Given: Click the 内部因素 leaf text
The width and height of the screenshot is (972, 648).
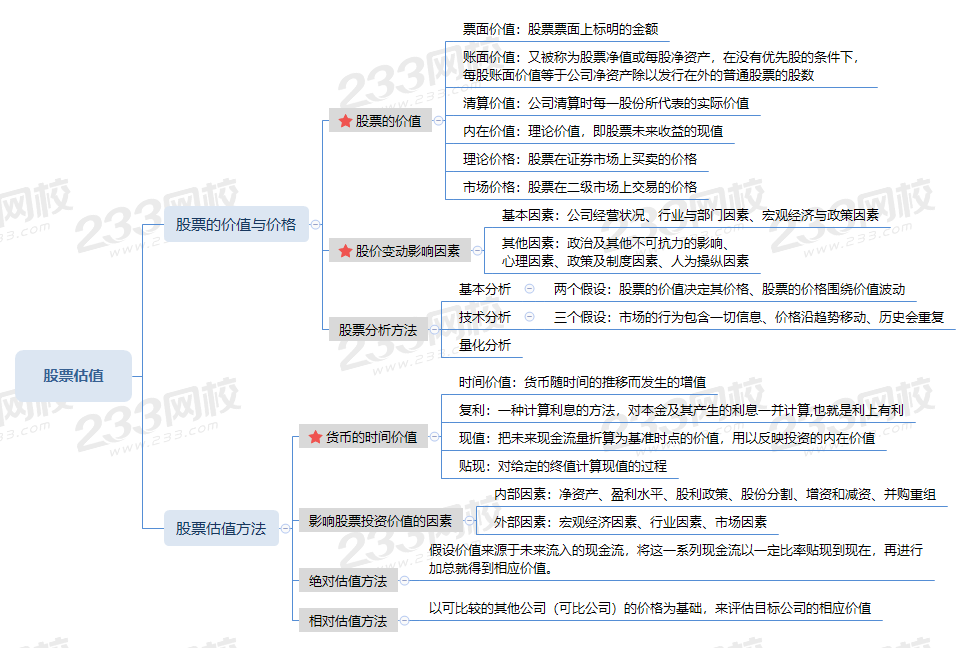Looking at the screenshot, I should (715, 494).
